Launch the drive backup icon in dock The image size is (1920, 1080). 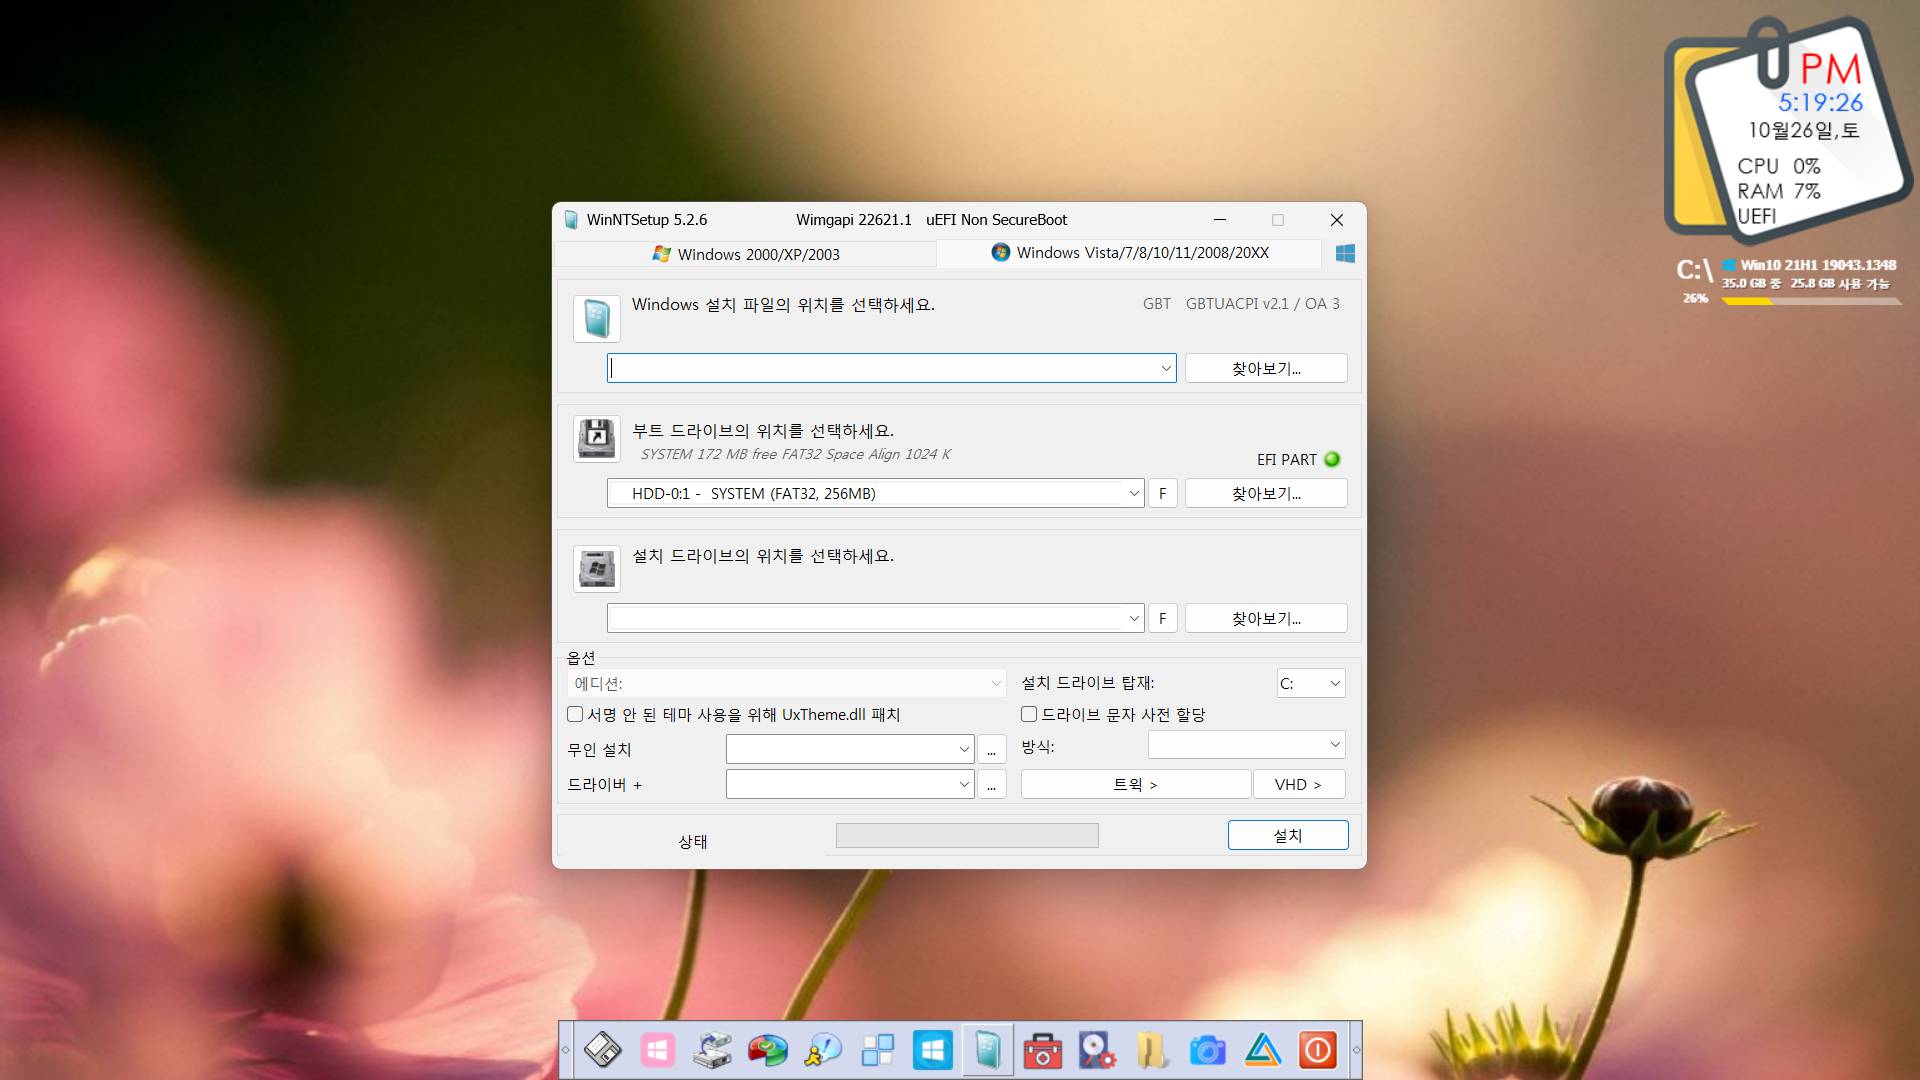point(713,1050)
